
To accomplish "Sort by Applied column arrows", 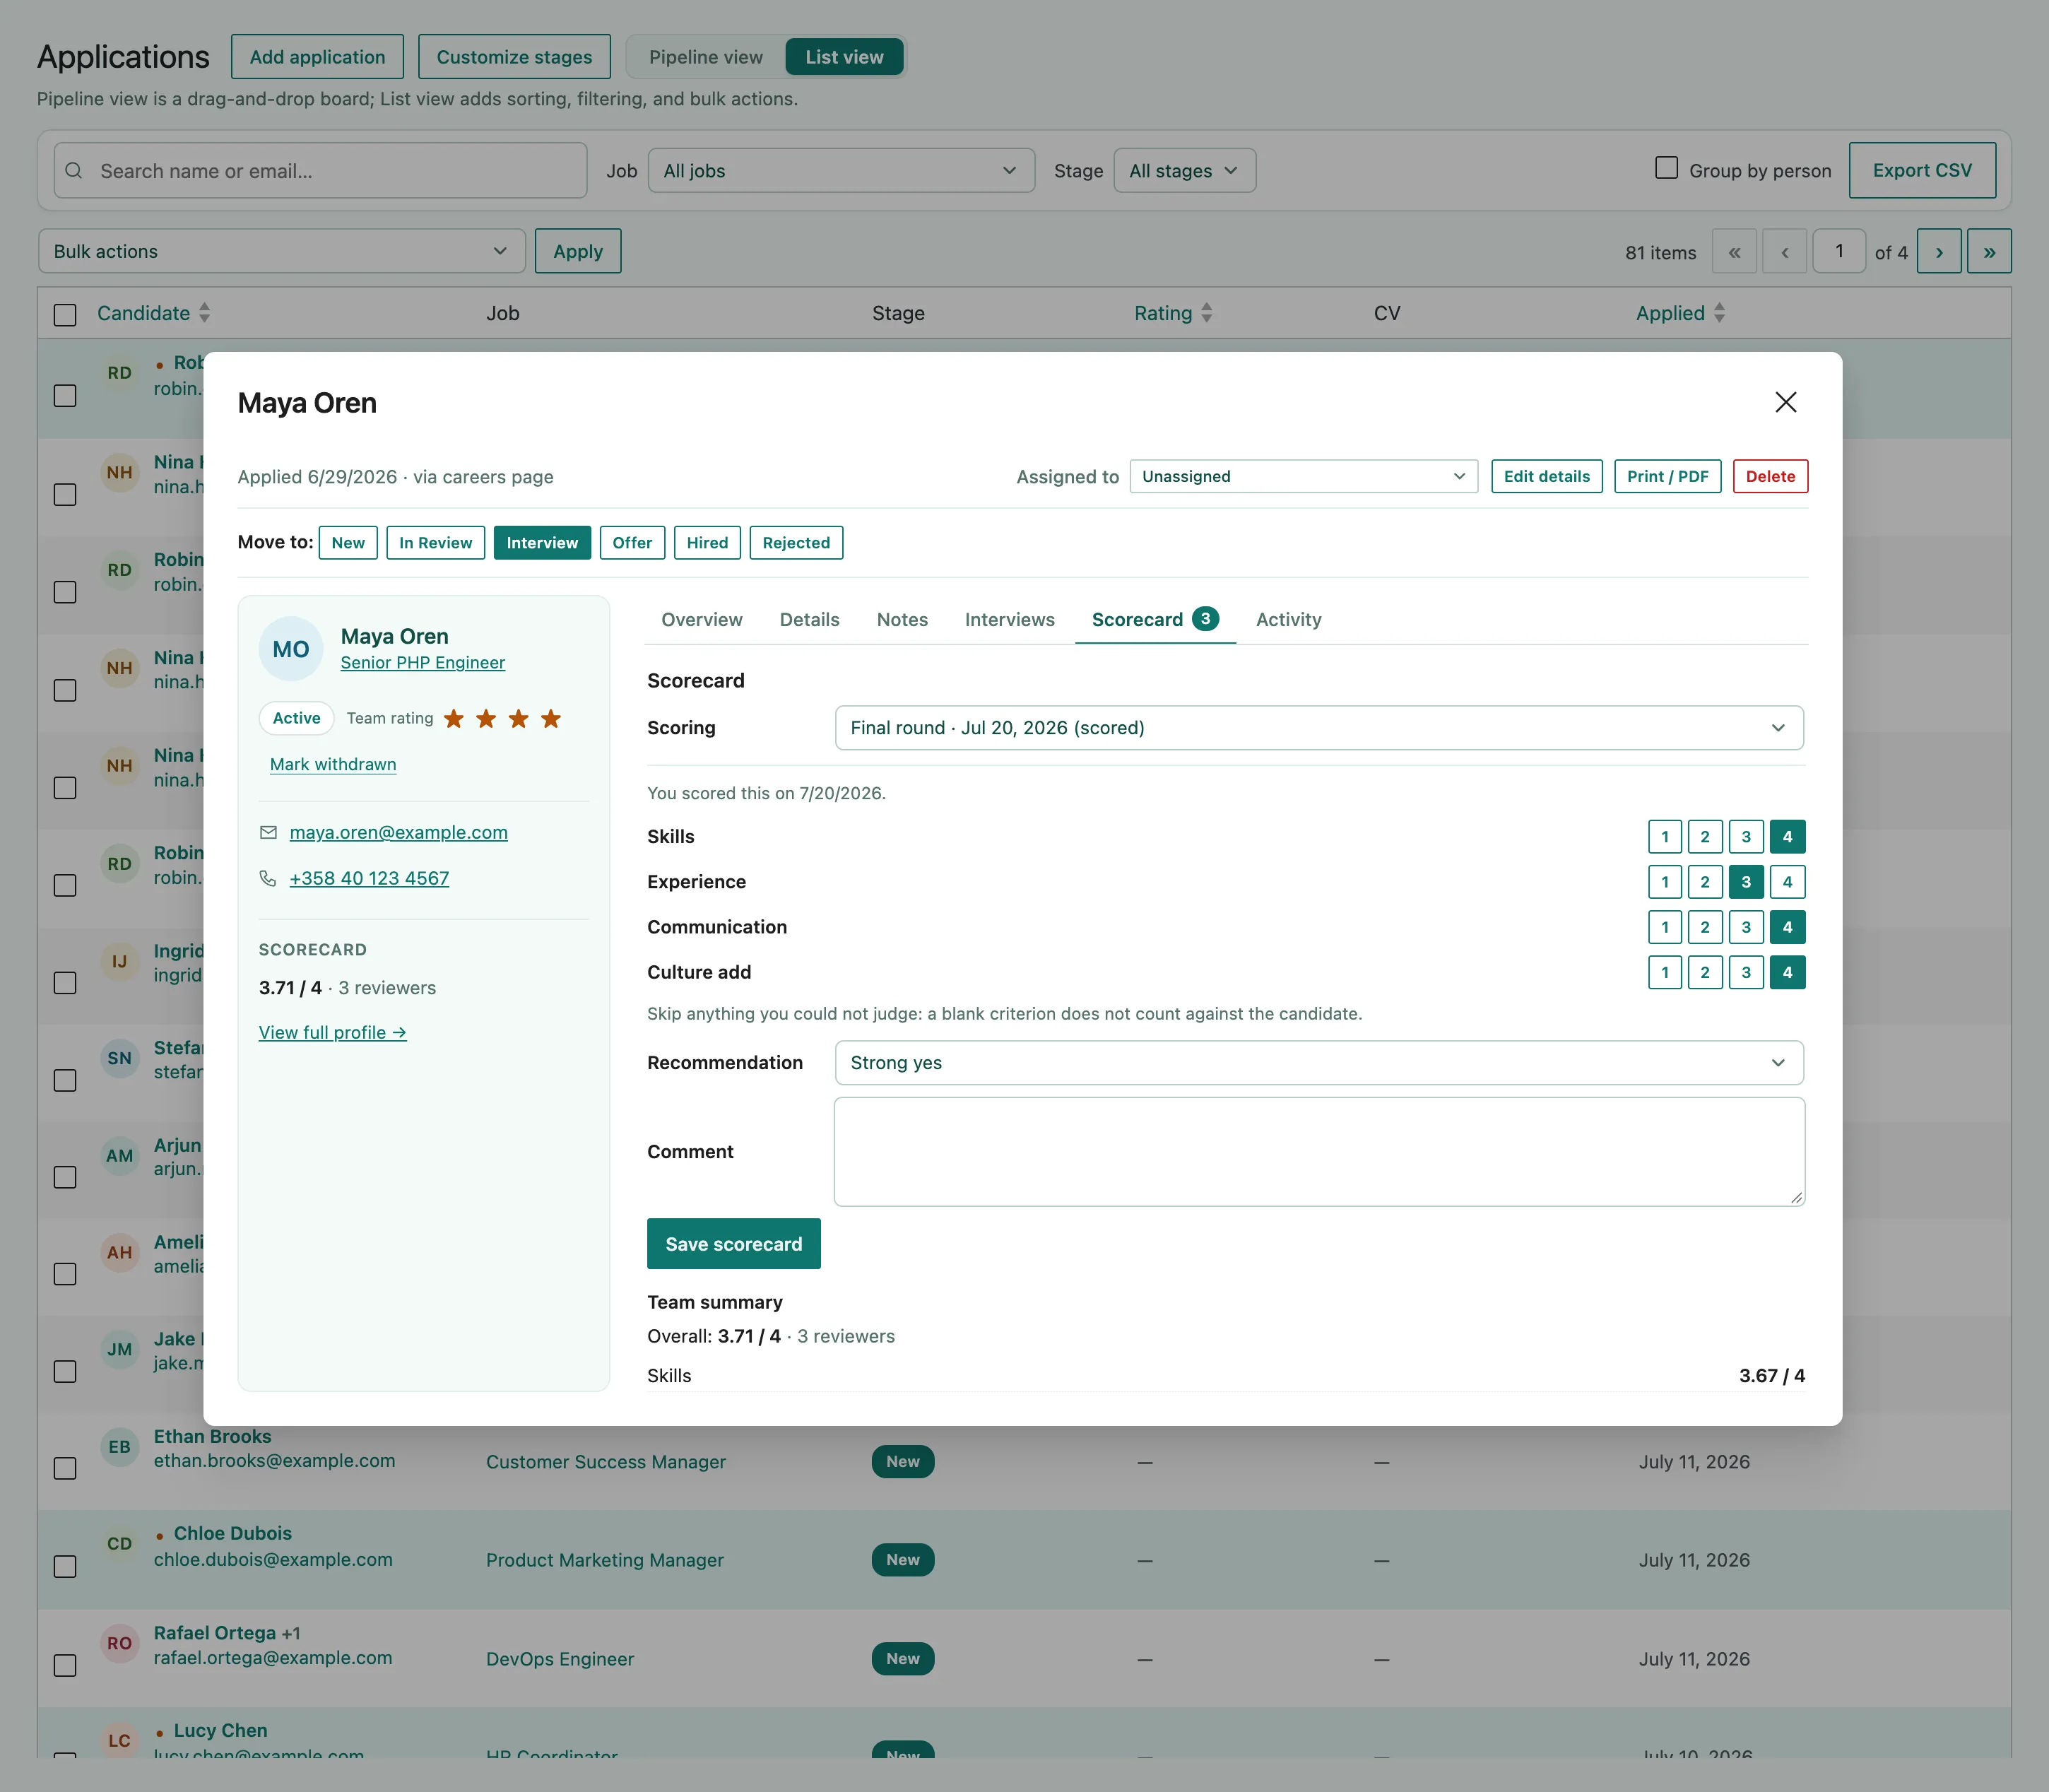I will pos(1719,313).
